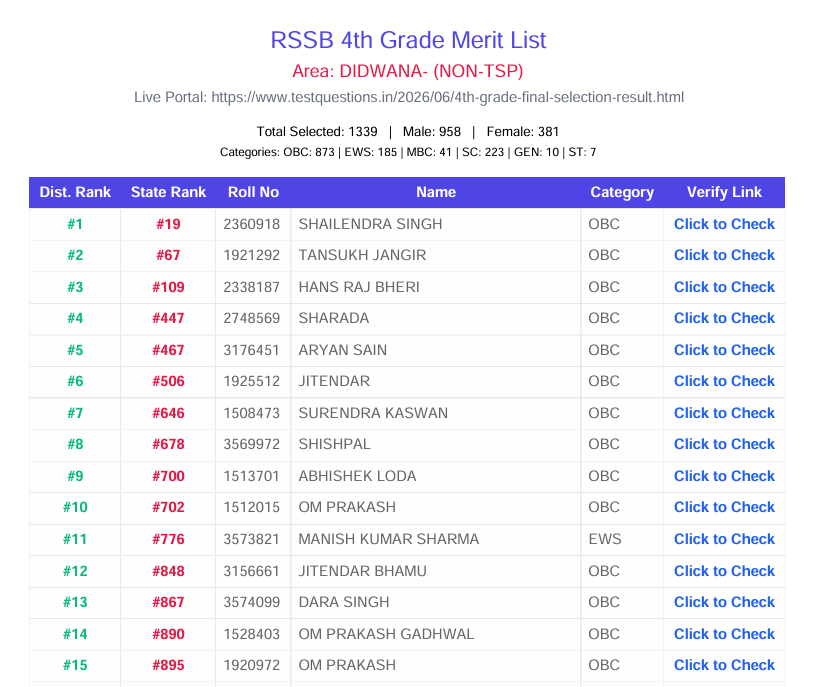Click roll number 2748569
Viewport: 834px width, 687px height.
coord(252,318)
